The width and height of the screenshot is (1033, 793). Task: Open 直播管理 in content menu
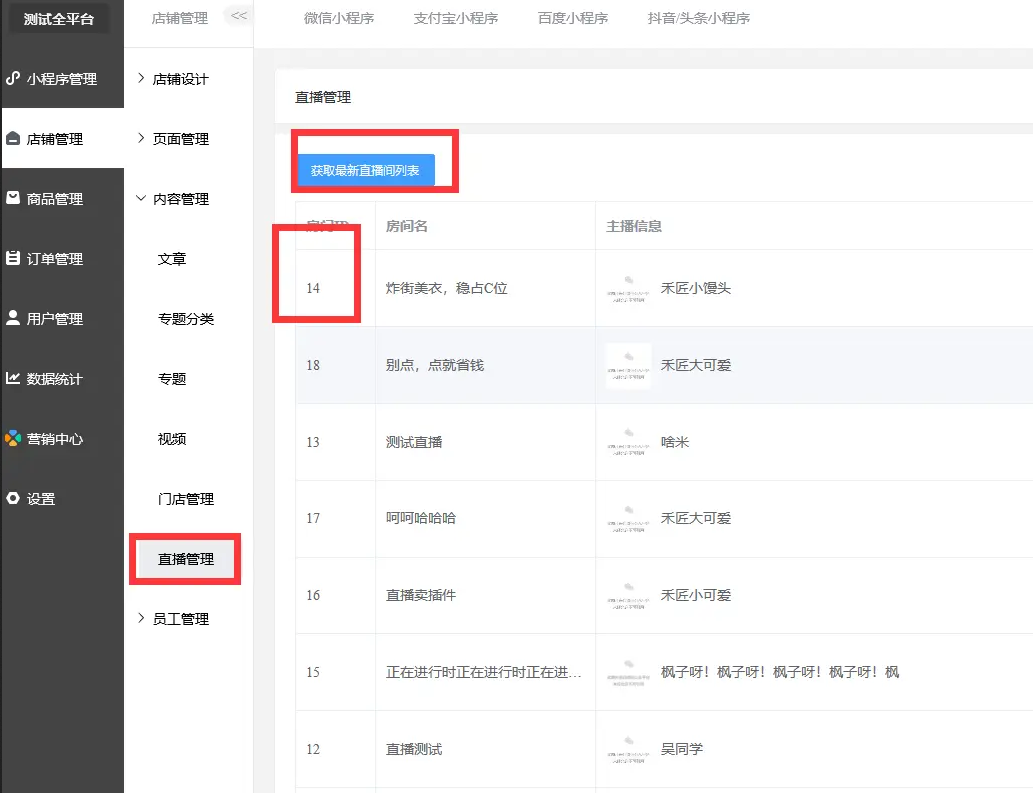(x=186, y=559)
